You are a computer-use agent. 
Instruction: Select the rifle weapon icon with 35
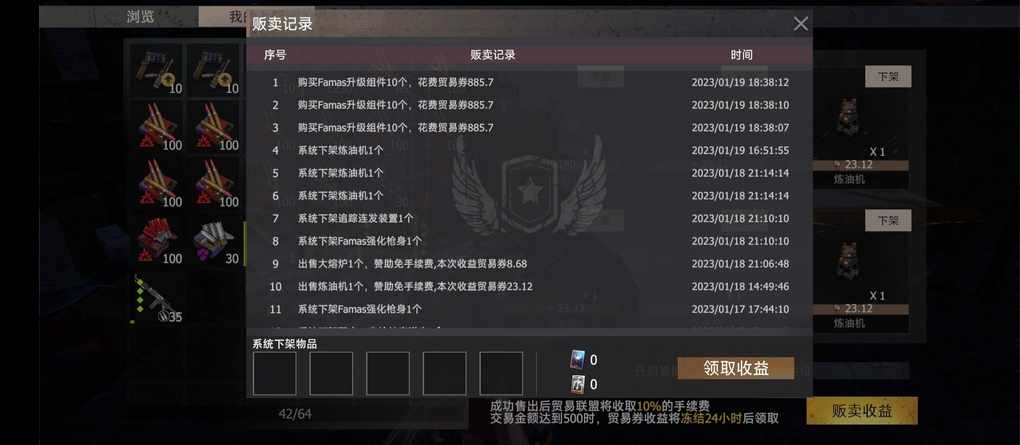[x=157, y=300]
